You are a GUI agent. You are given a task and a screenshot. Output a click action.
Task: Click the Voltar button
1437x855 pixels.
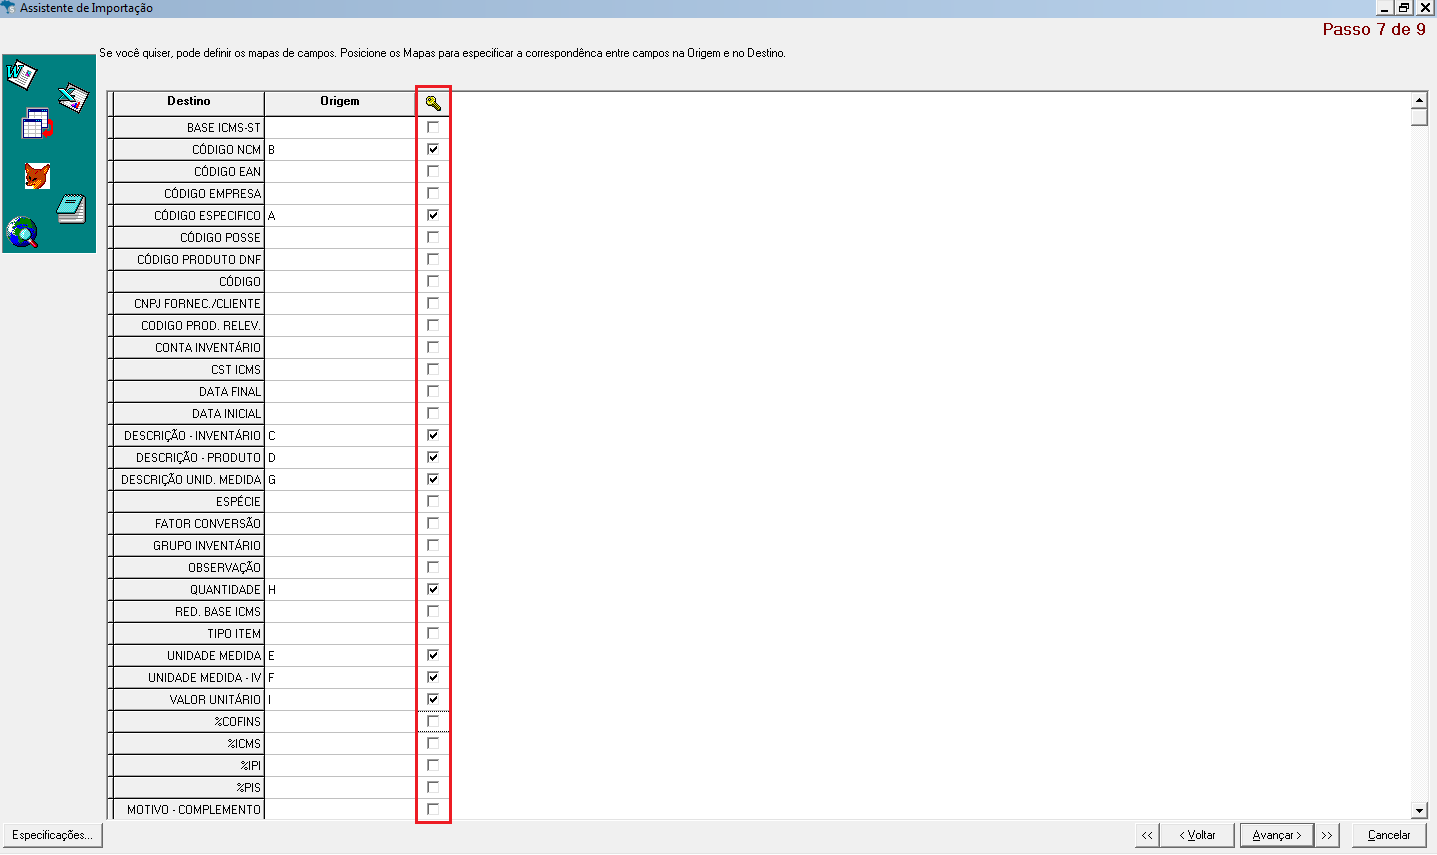(1197, 835)
